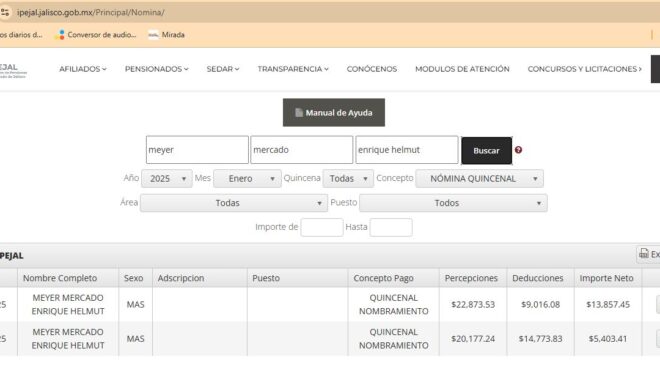Click the Puesto column header in table
Image resolution: width=660 pixels, height=365 pixels.
point(297,278)
